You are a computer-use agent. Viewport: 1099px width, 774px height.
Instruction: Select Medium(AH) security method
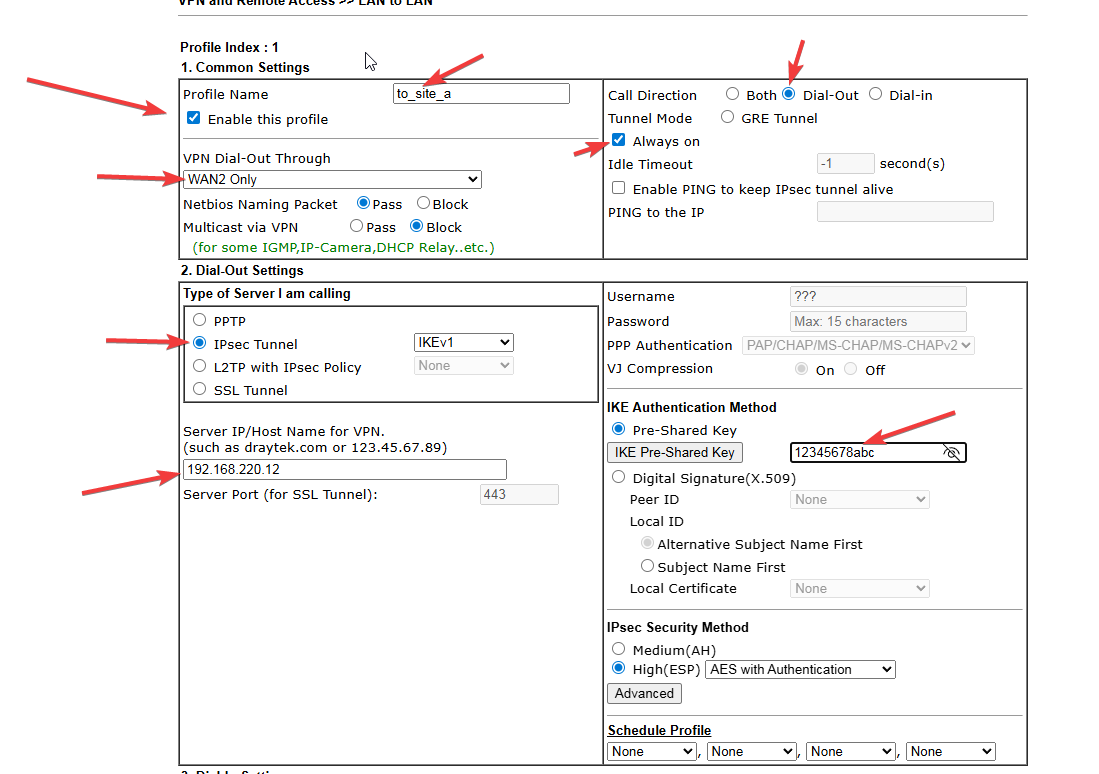pyautogui.click(x=618, y=649)
